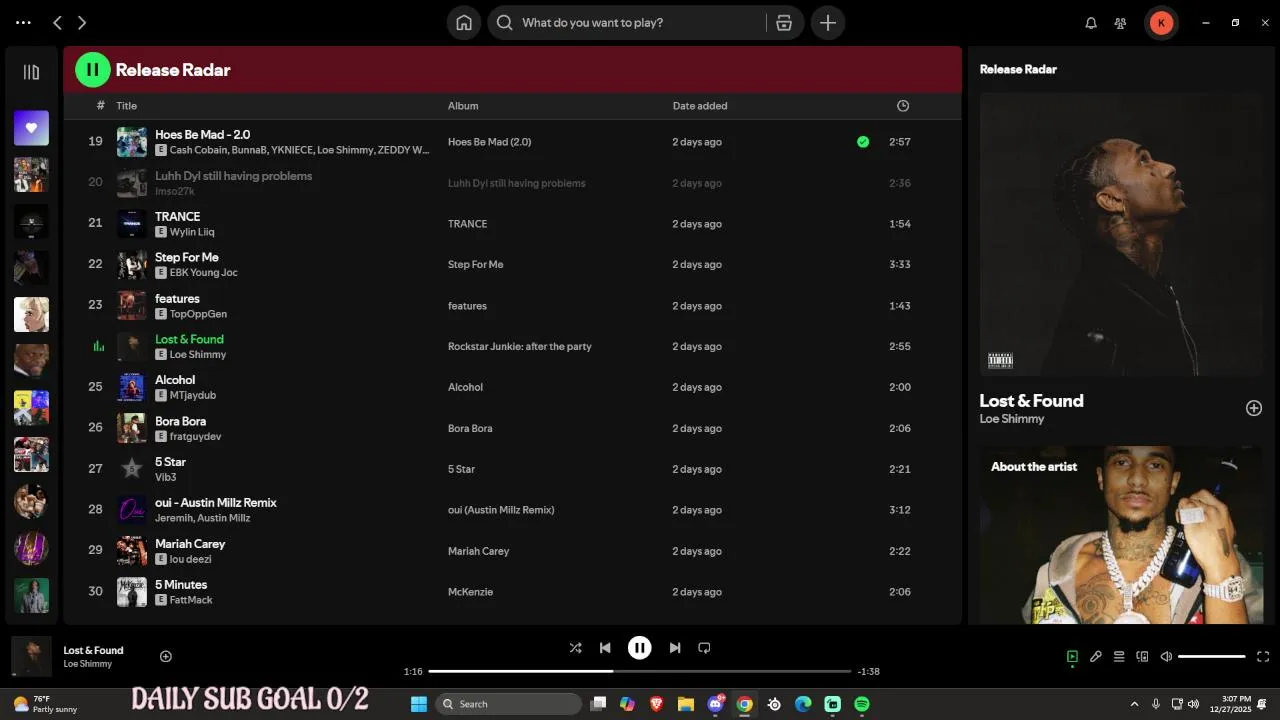Open Microsoft Edge in taskbar
1280x720 pixels.
(803, 704)
